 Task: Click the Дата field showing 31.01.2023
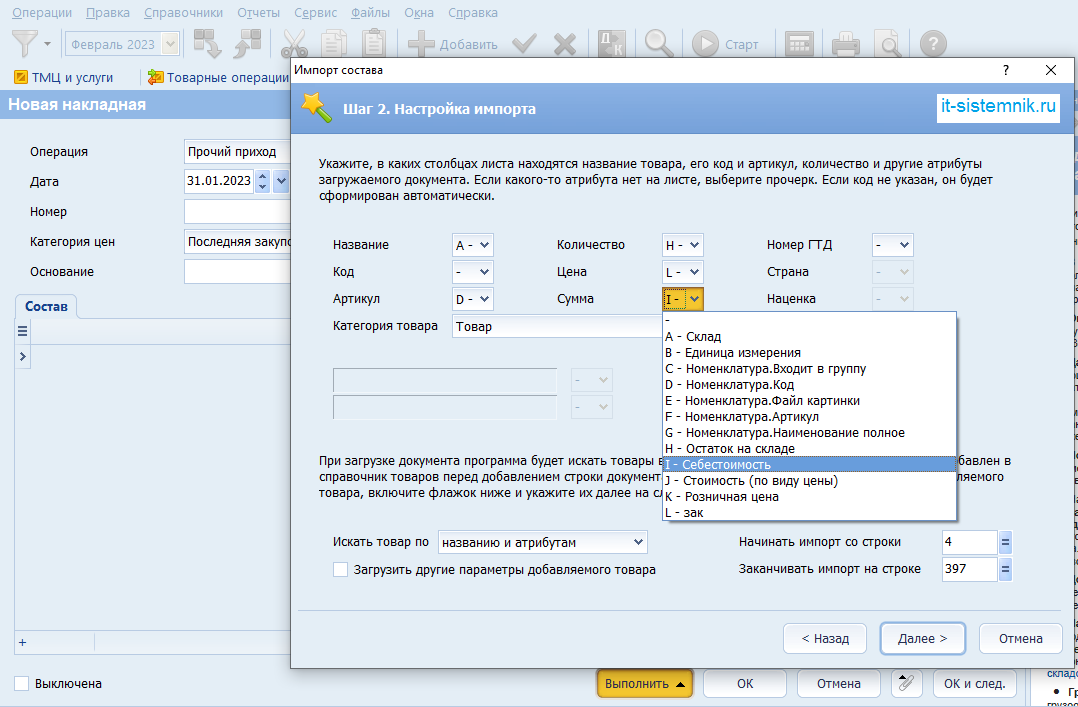[219, 182]
